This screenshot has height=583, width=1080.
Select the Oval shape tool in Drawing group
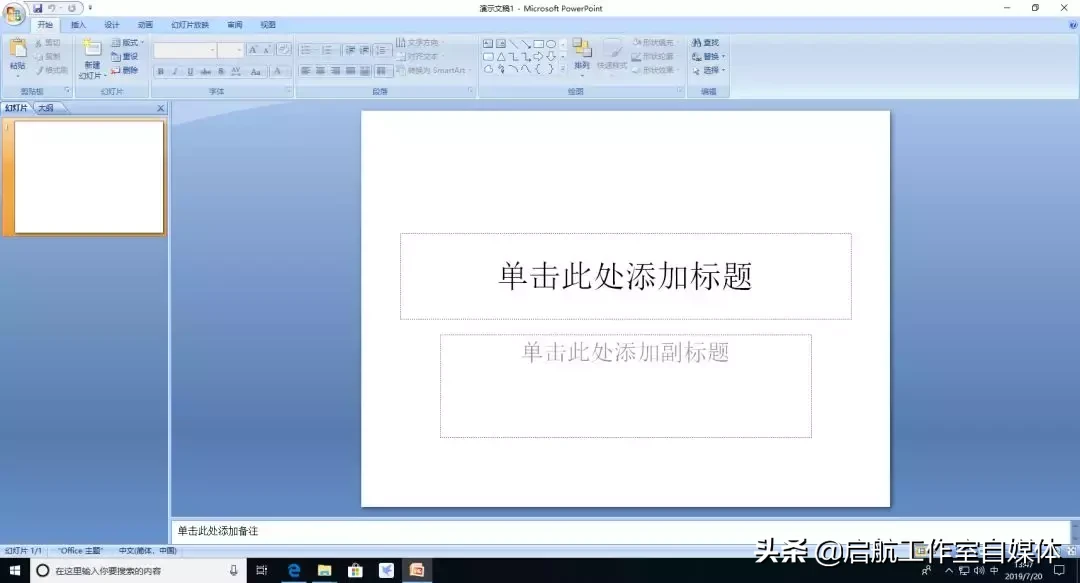pyautogui.click(x=552, y=42)
